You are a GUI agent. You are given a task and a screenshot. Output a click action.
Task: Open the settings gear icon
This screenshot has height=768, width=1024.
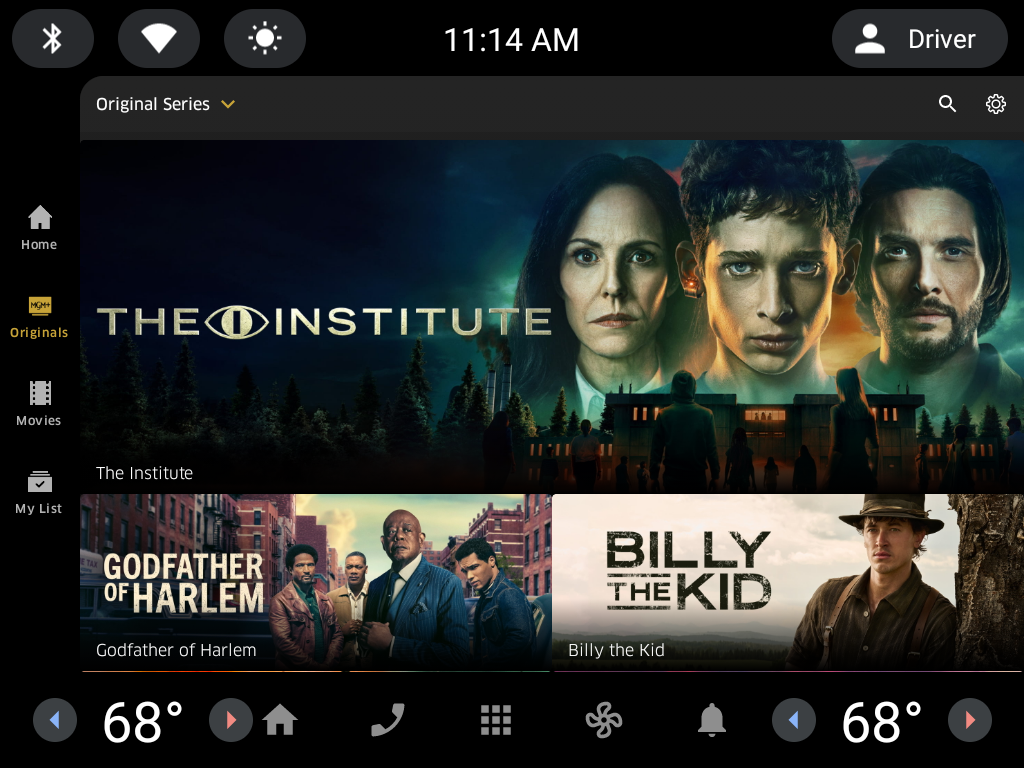(x=995, y=104)
